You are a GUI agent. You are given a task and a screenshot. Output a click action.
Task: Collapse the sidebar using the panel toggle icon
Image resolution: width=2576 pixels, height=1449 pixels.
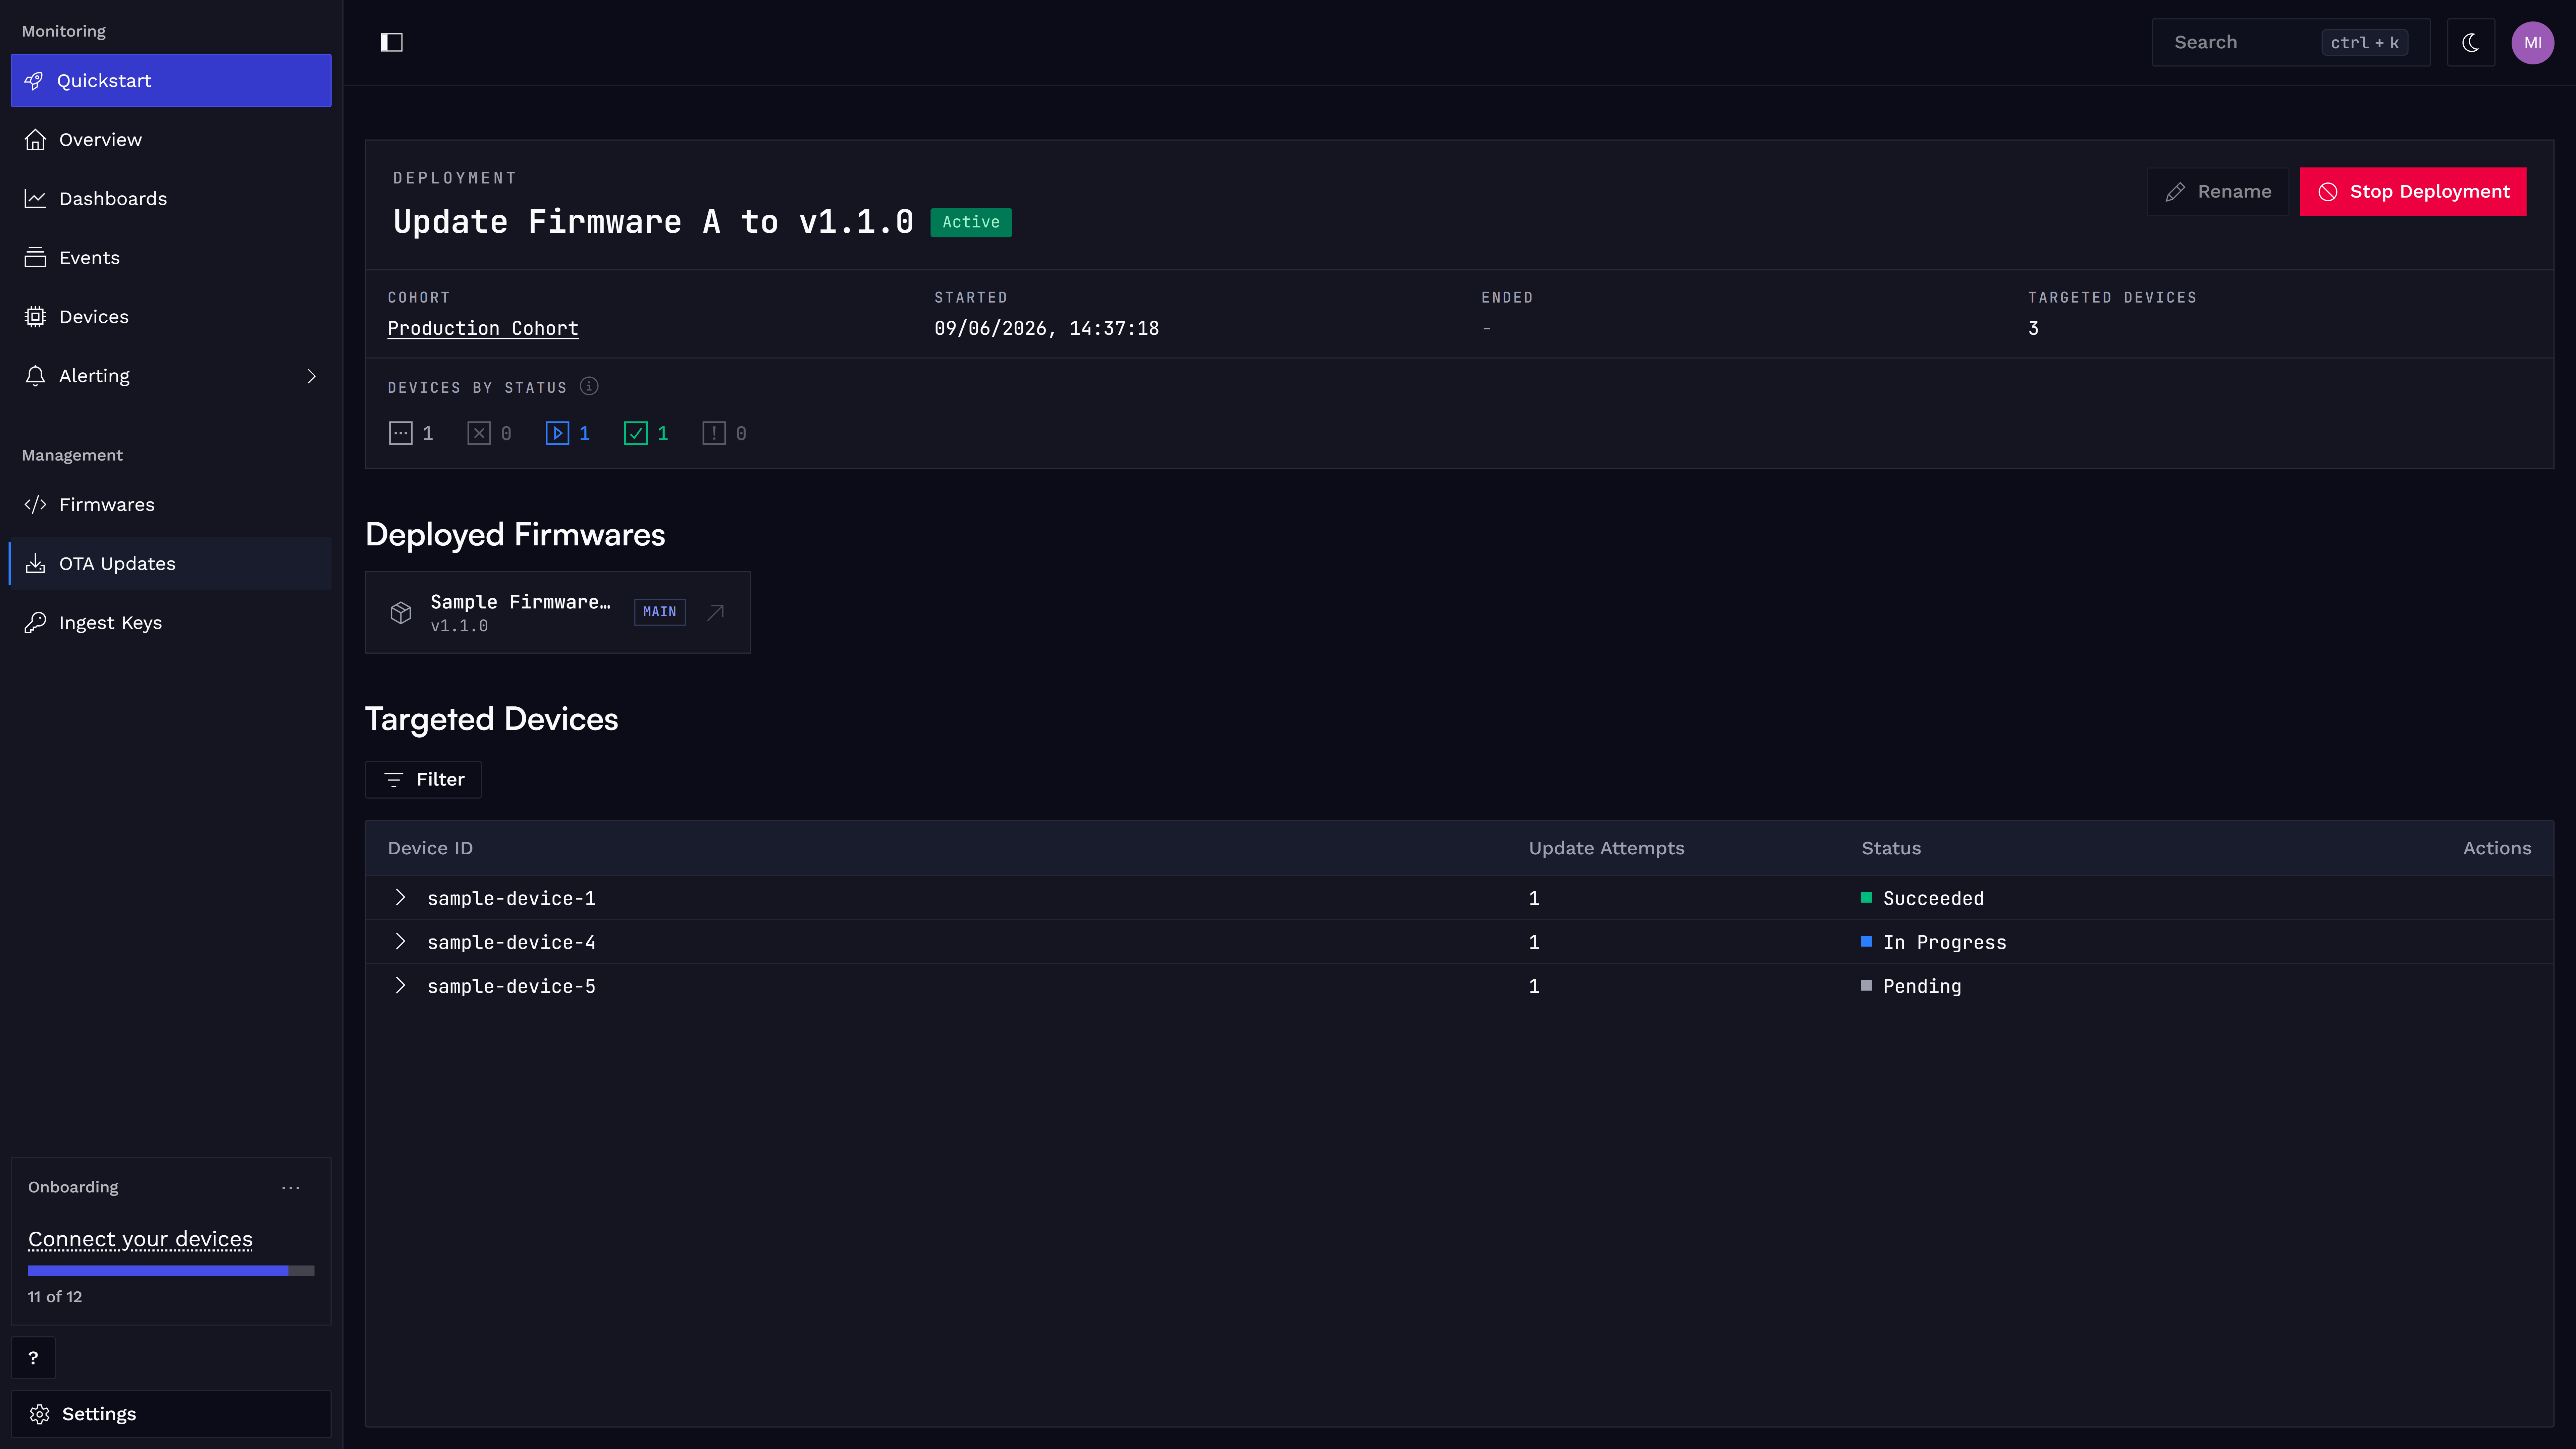(x=391, y=42)
